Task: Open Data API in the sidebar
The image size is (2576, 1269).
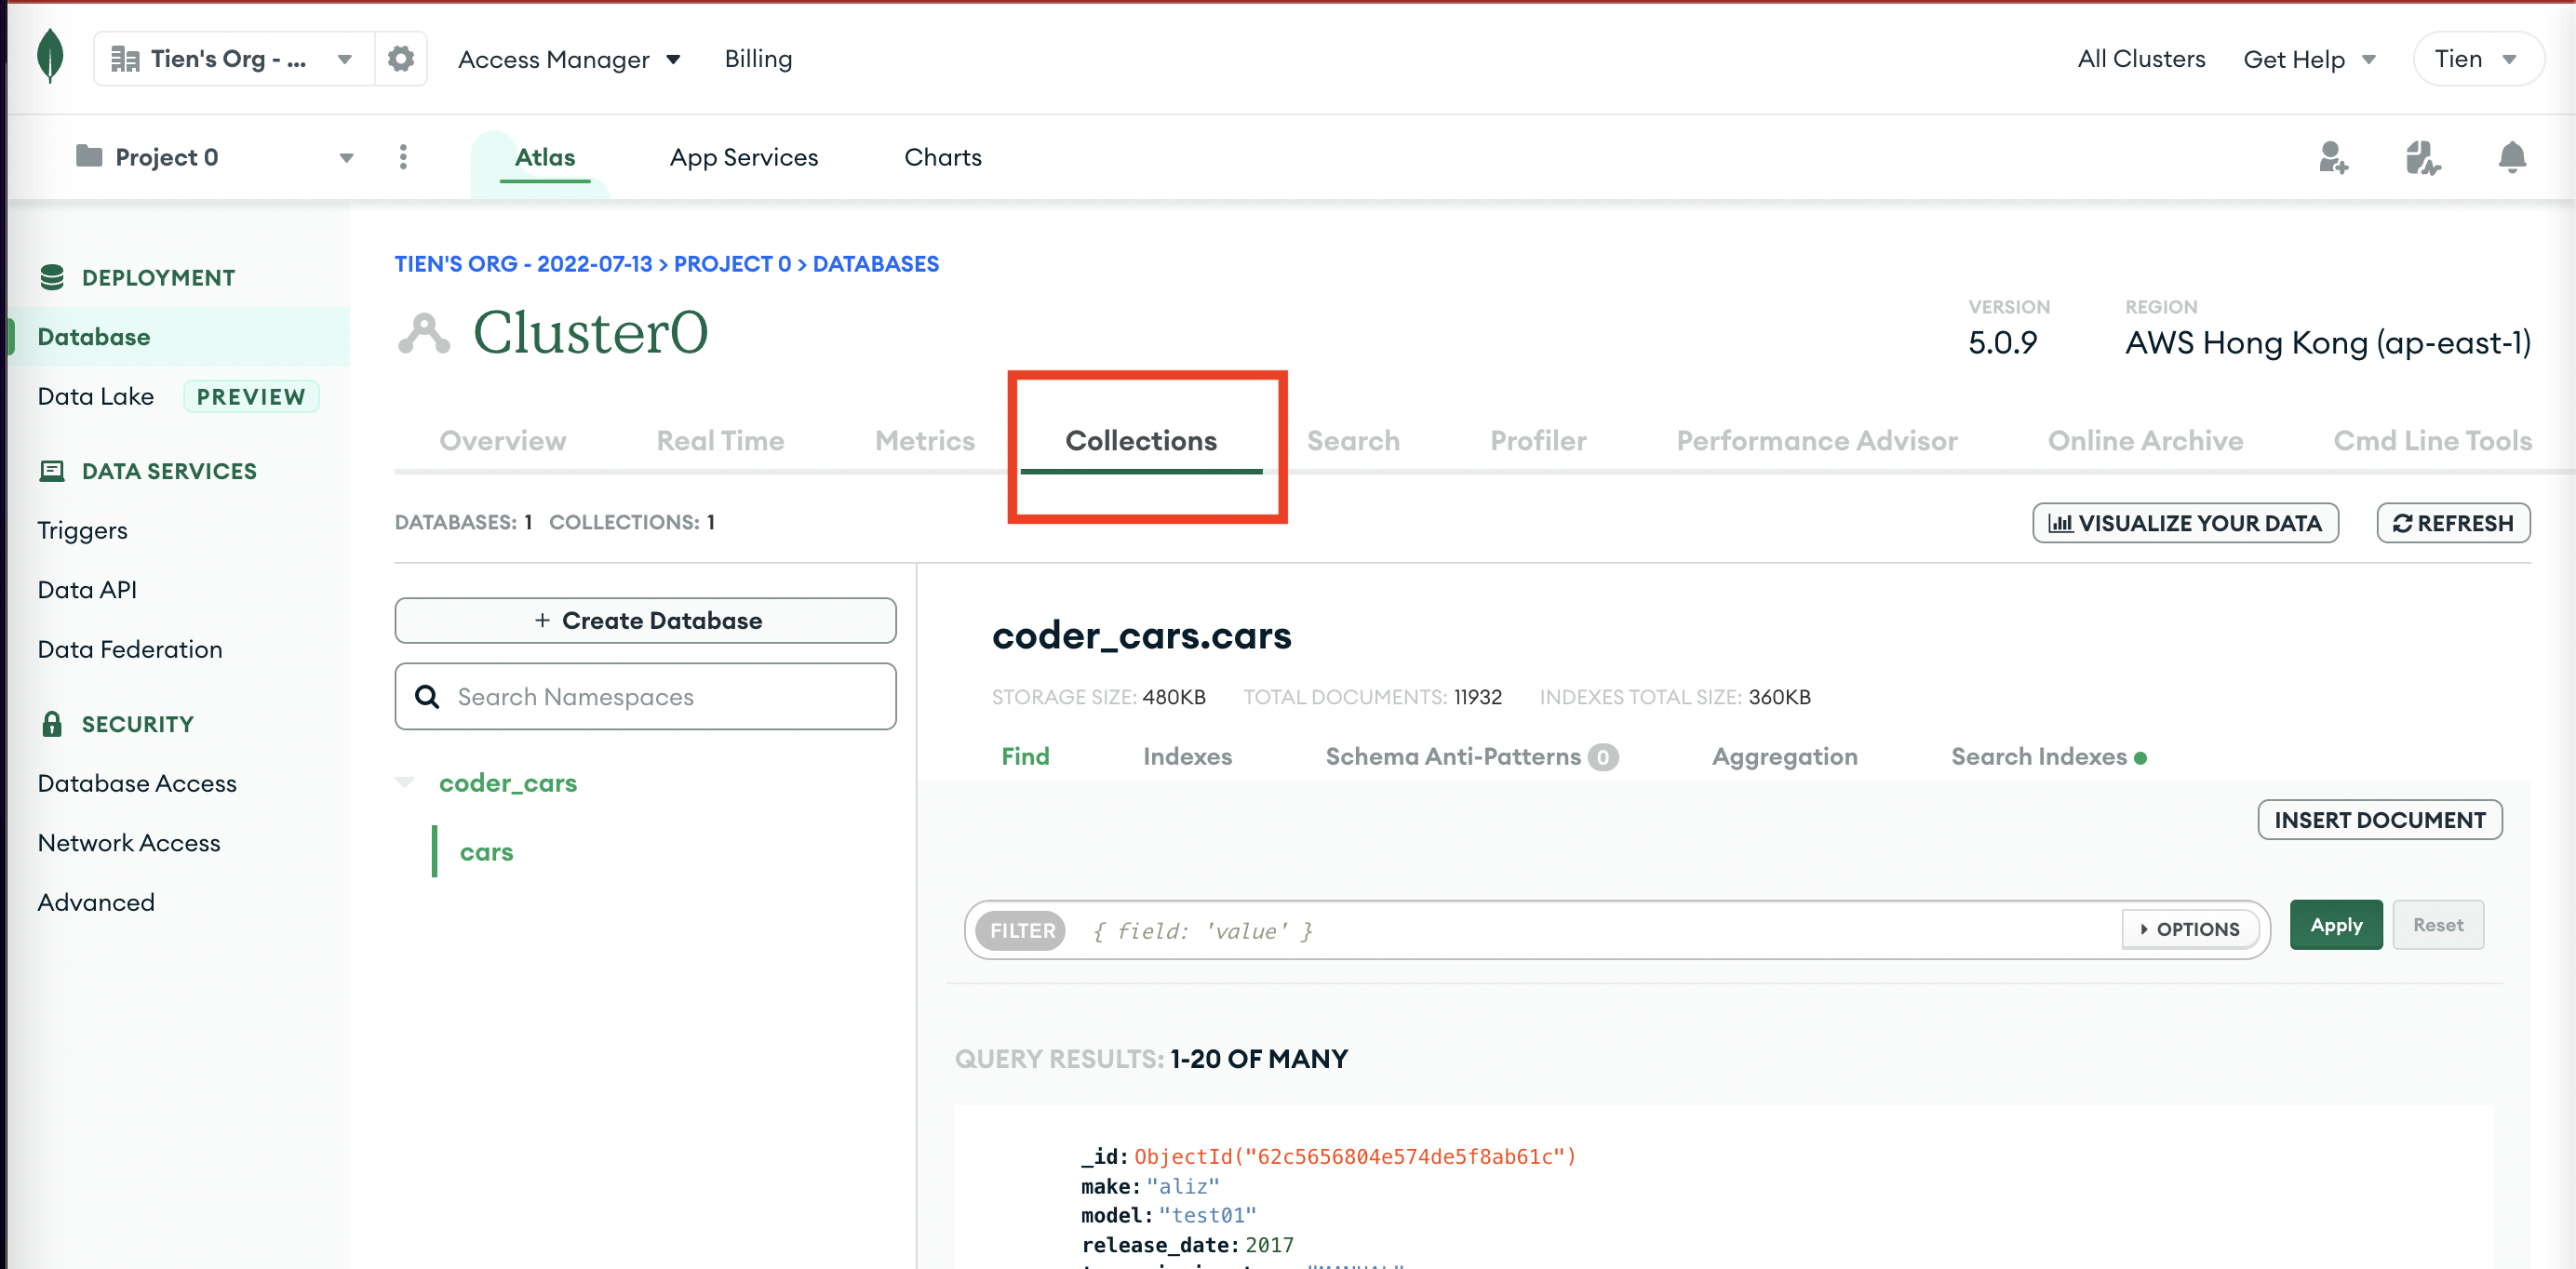Action: [x=87, y=590]
